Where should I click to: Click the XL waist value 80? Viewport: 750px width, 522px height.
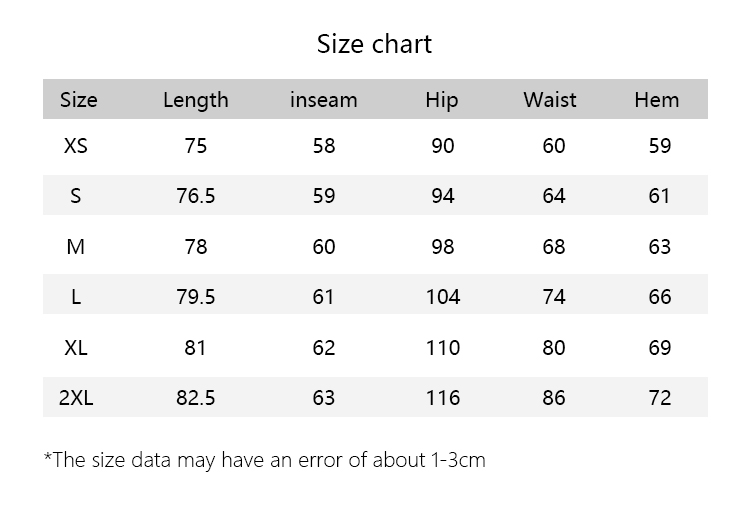[x=554, y=348]
